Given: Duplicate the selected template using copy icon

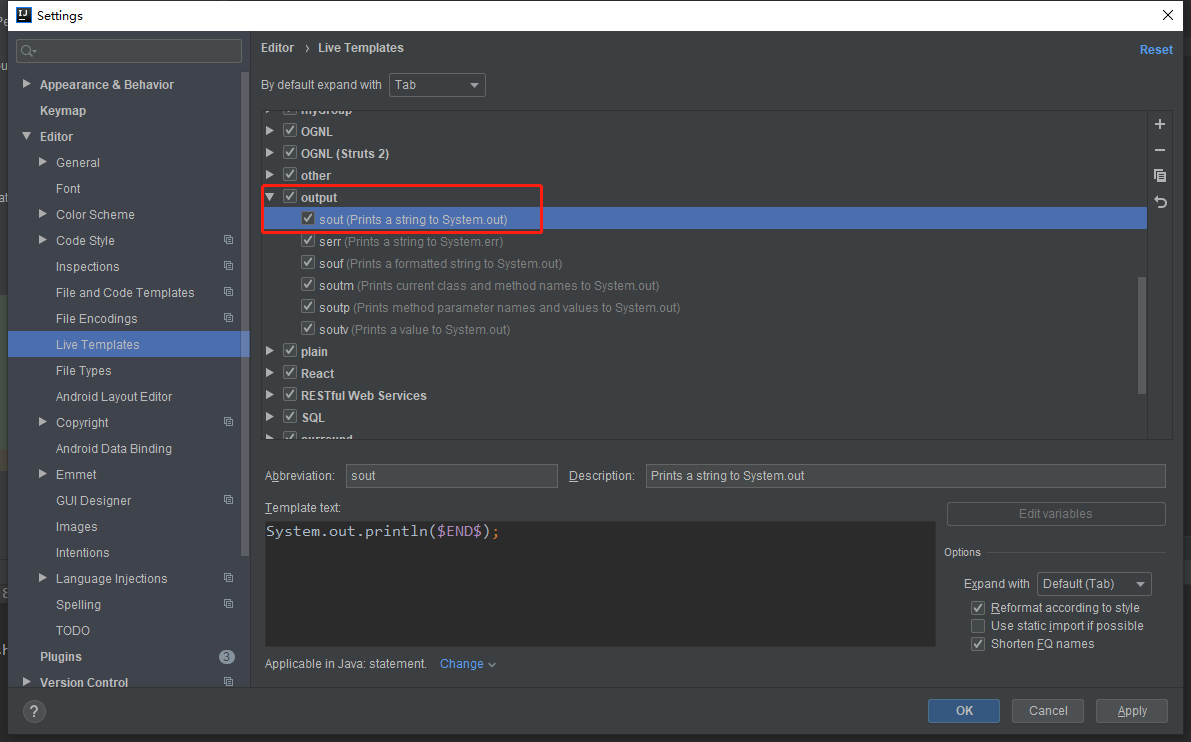Looking at the screenshot, I should 1159,175.
